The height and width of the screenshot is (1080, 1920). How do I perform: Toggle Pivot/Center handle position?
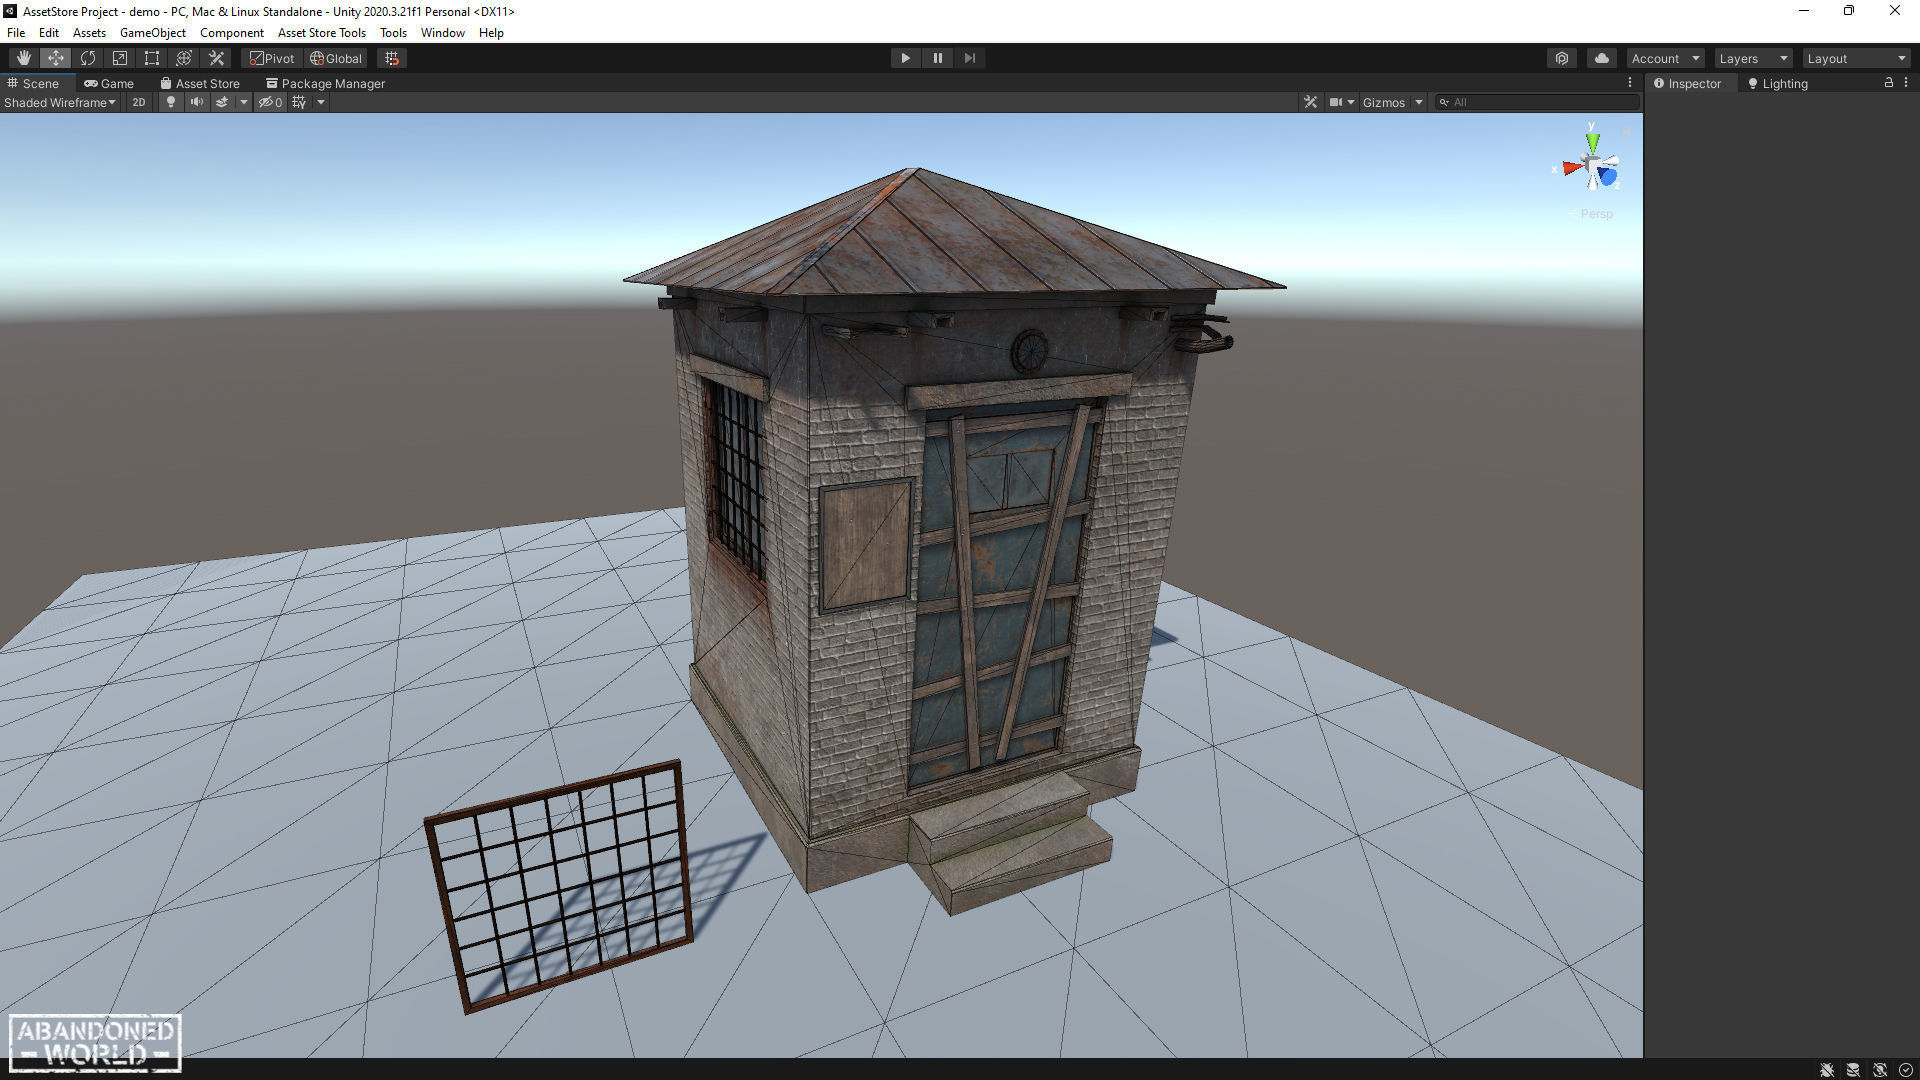tap(272, 58)
